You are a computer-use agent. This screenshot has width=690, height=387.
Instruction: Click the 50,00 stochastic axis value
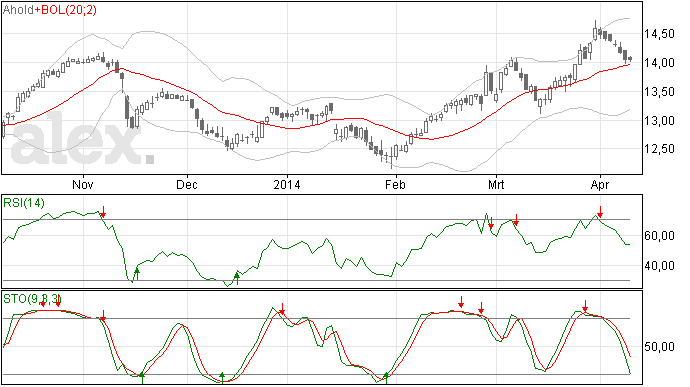[659, 347]
